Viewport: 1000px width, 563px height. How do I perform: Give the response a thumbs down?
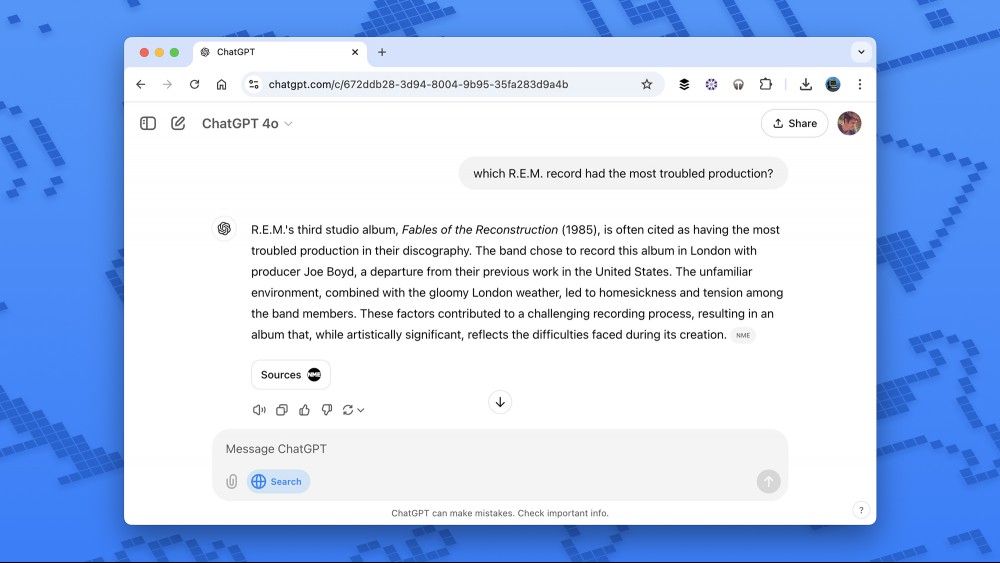(327, 410)
